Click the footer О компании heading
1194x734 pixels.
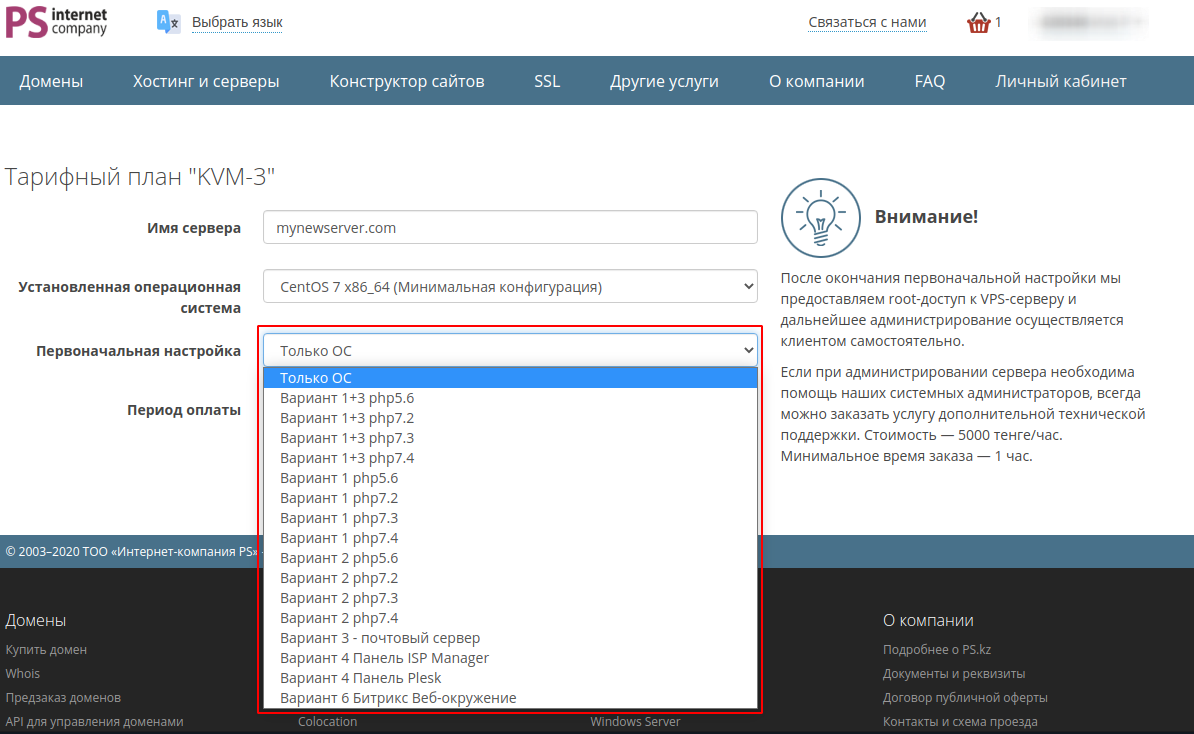coord(928,620)
